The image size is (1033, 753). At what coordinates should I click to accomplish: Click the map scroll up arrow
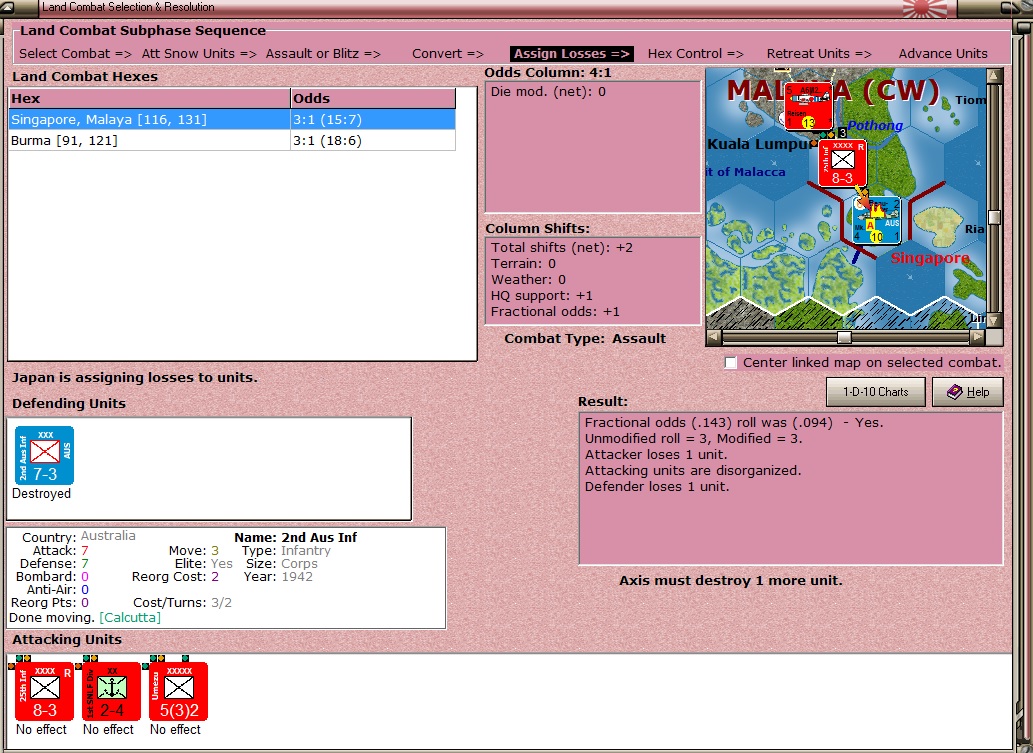tap(994, 75)
